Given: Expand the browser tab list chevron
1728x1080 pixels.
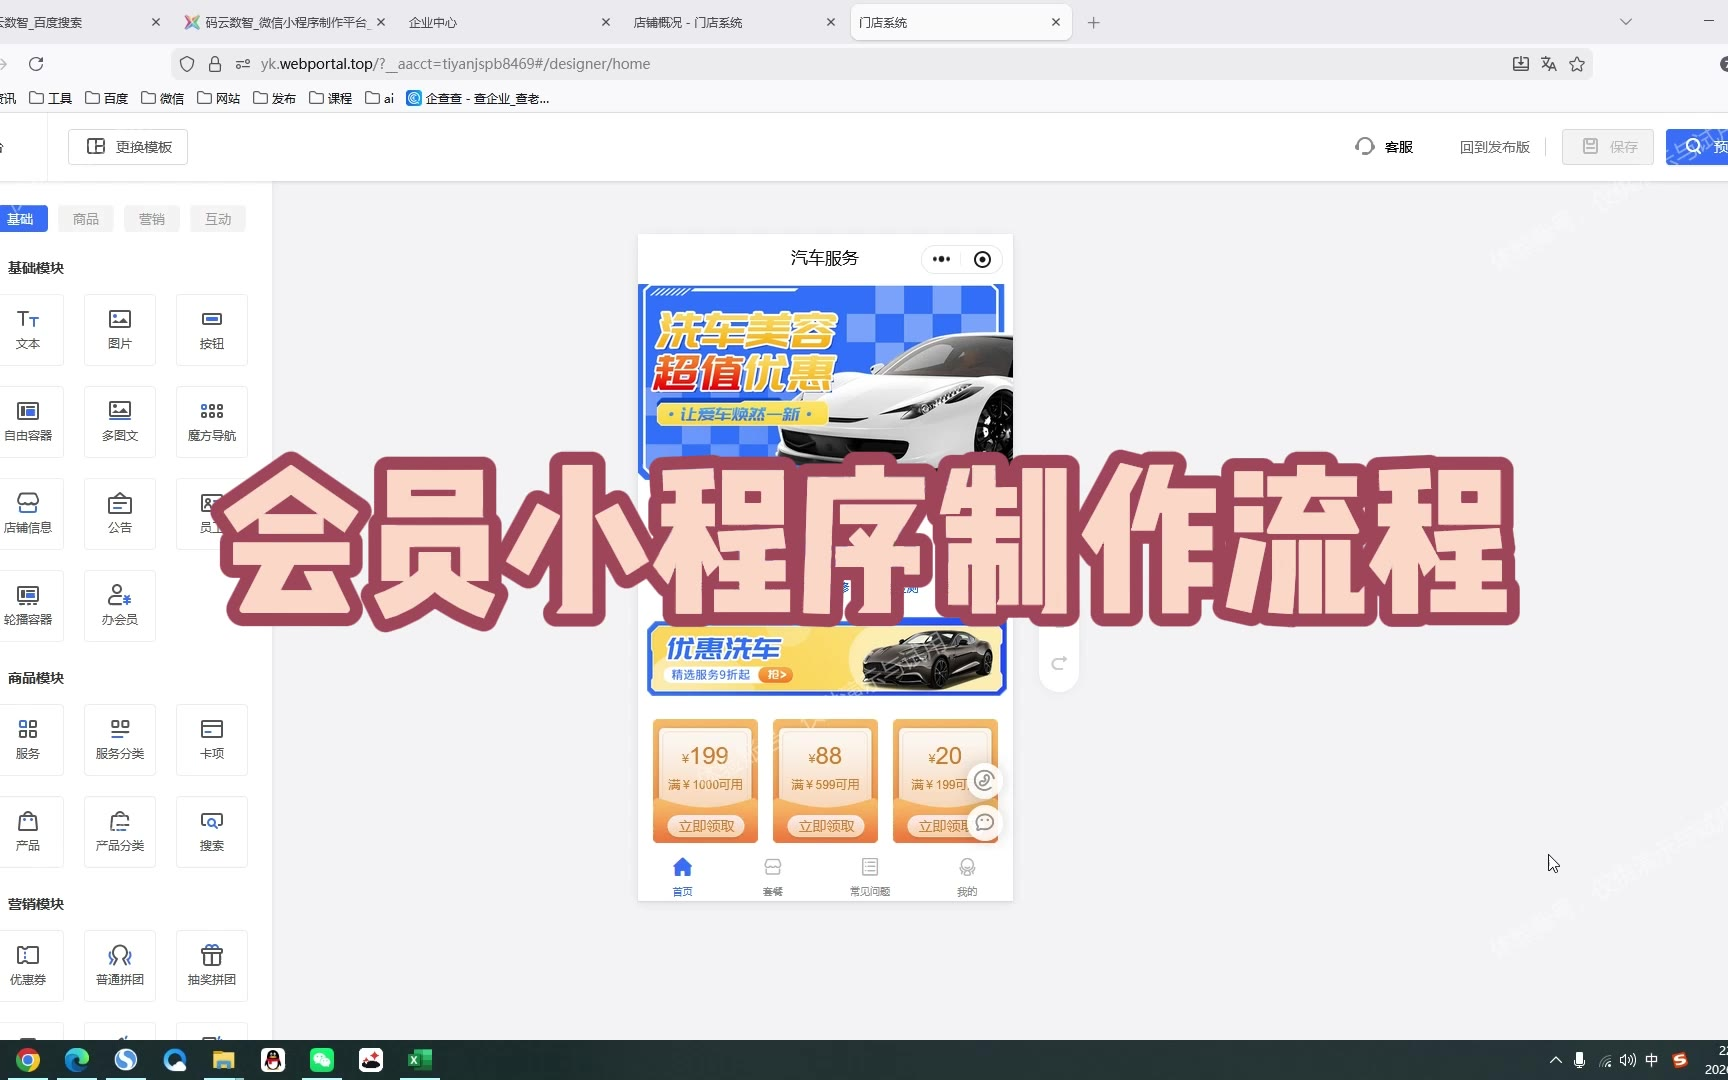Looking at the screenshot, I should (x=1626, y=22).
